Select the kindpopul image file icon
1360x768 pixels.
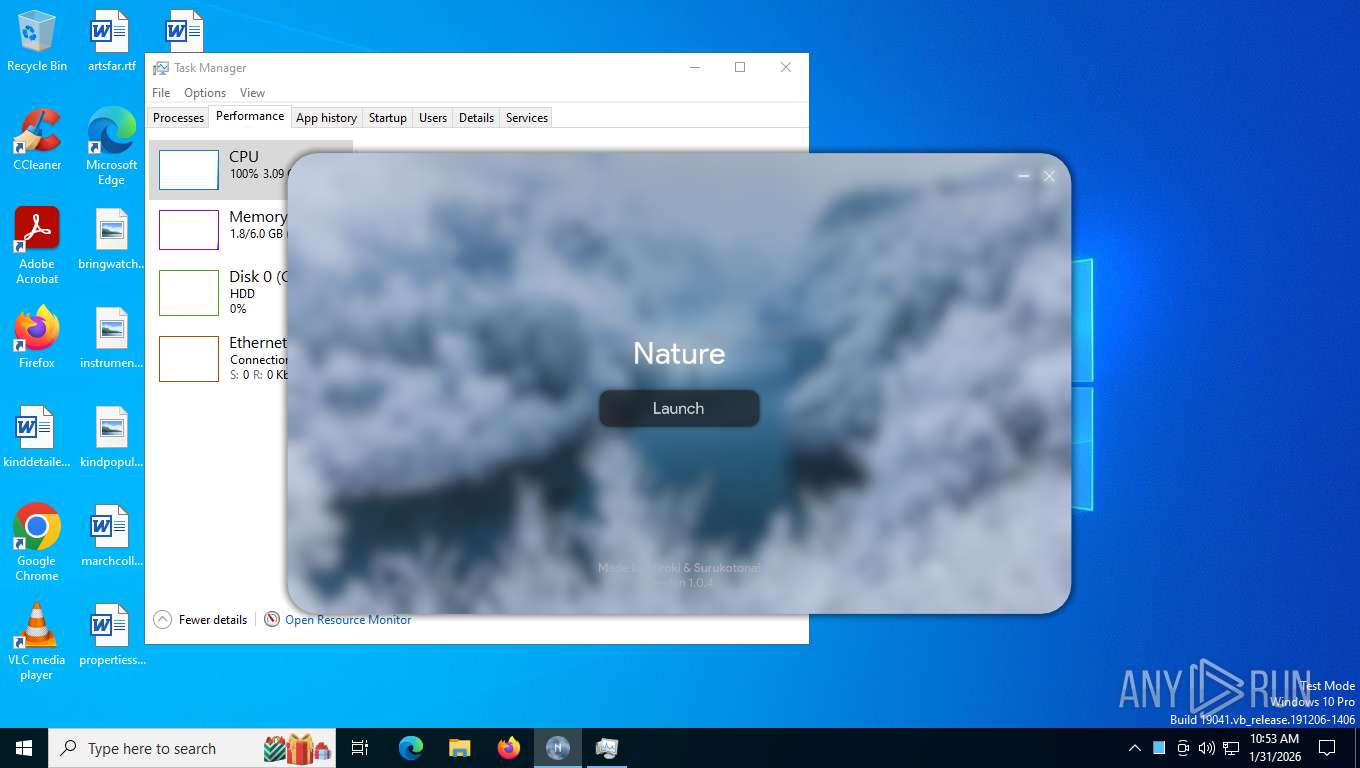pos(111,436)
